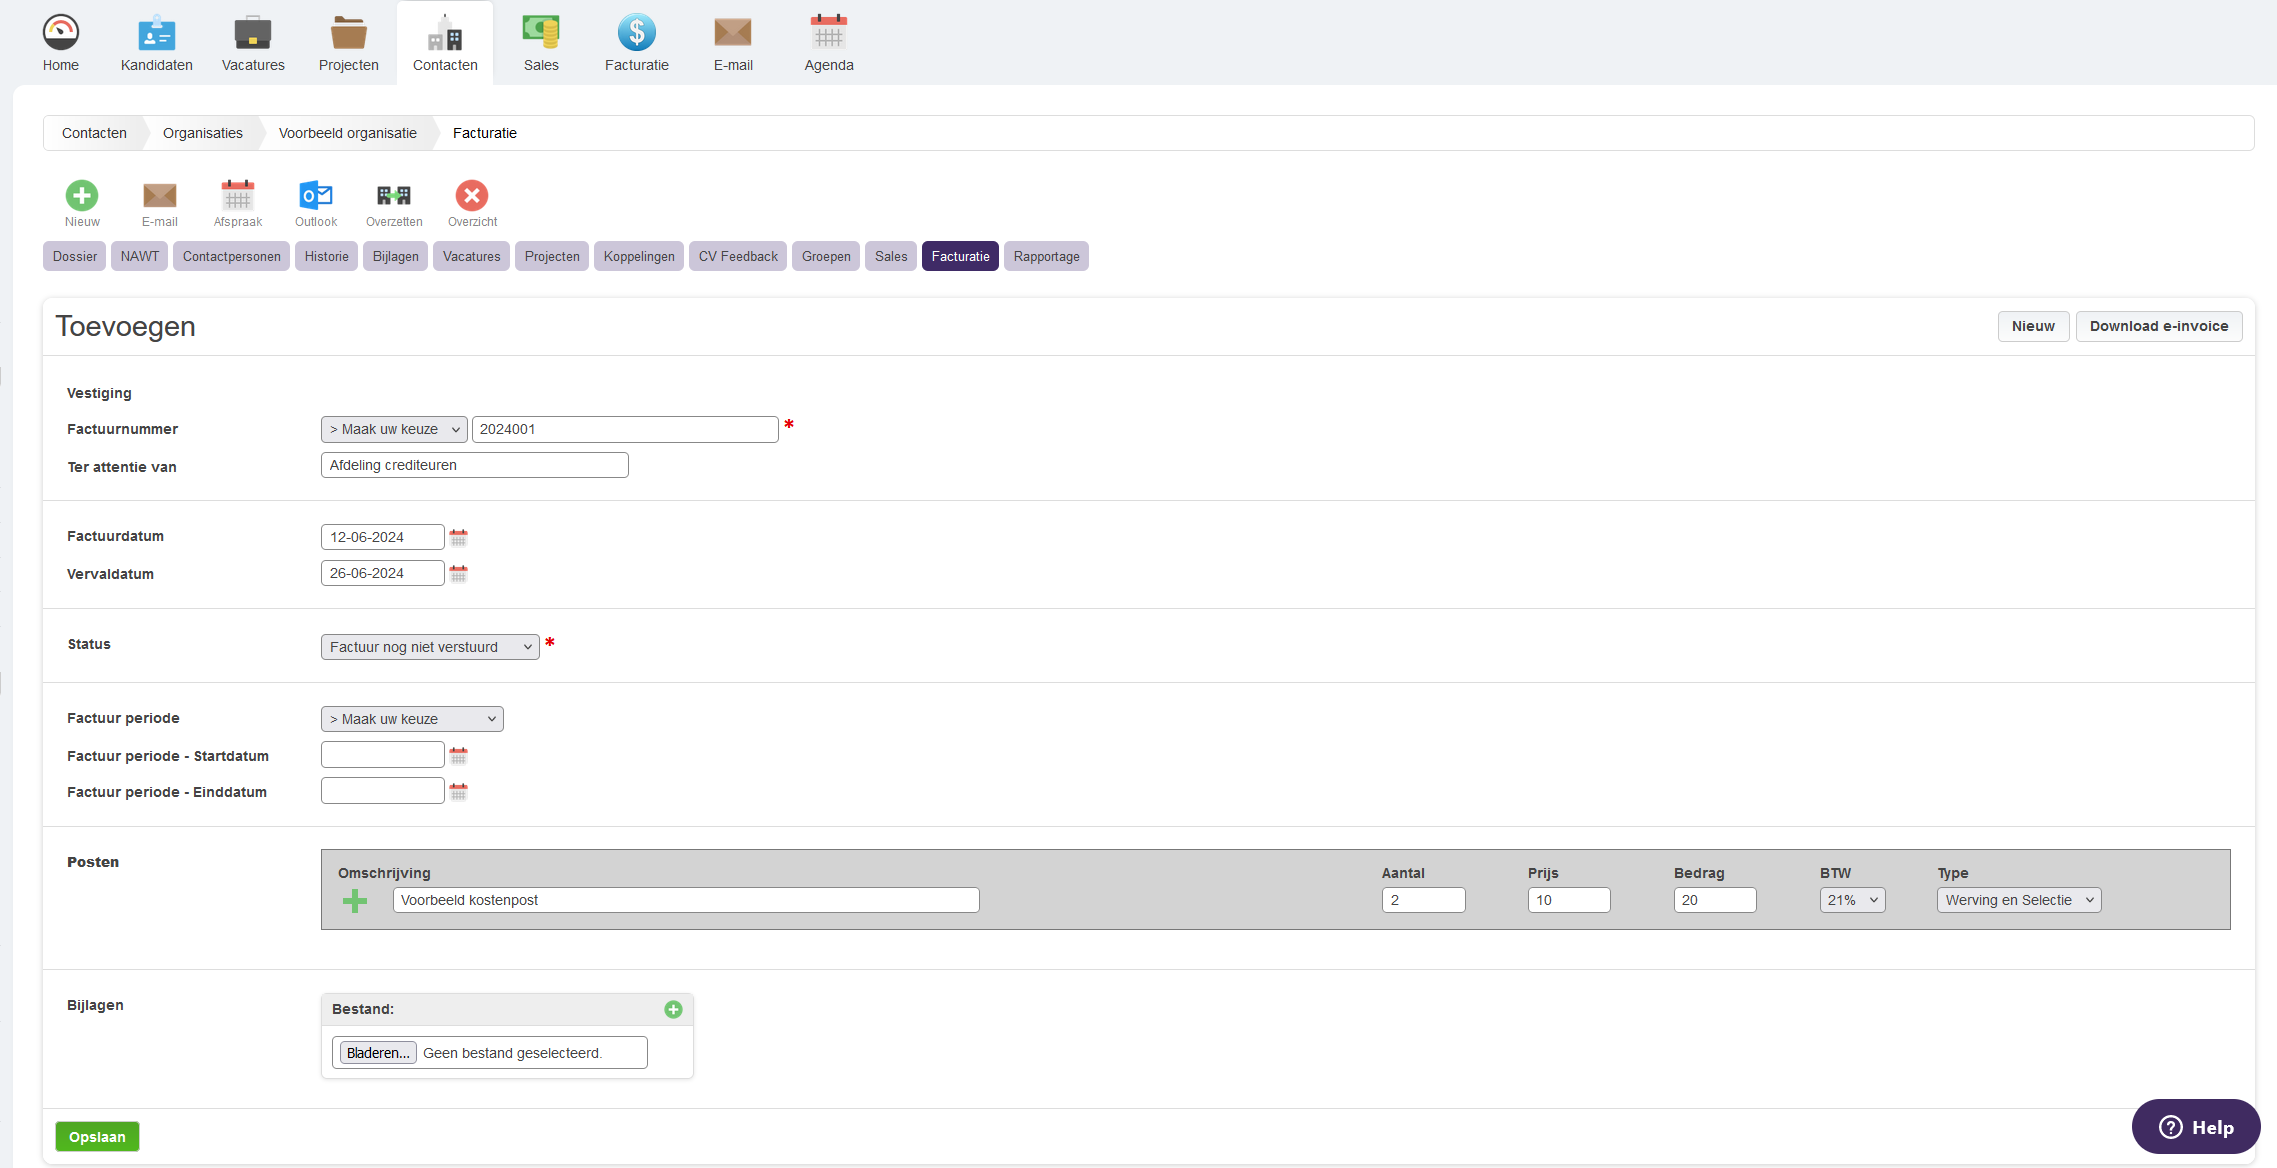Open the Status dropdown

[430, 647]
